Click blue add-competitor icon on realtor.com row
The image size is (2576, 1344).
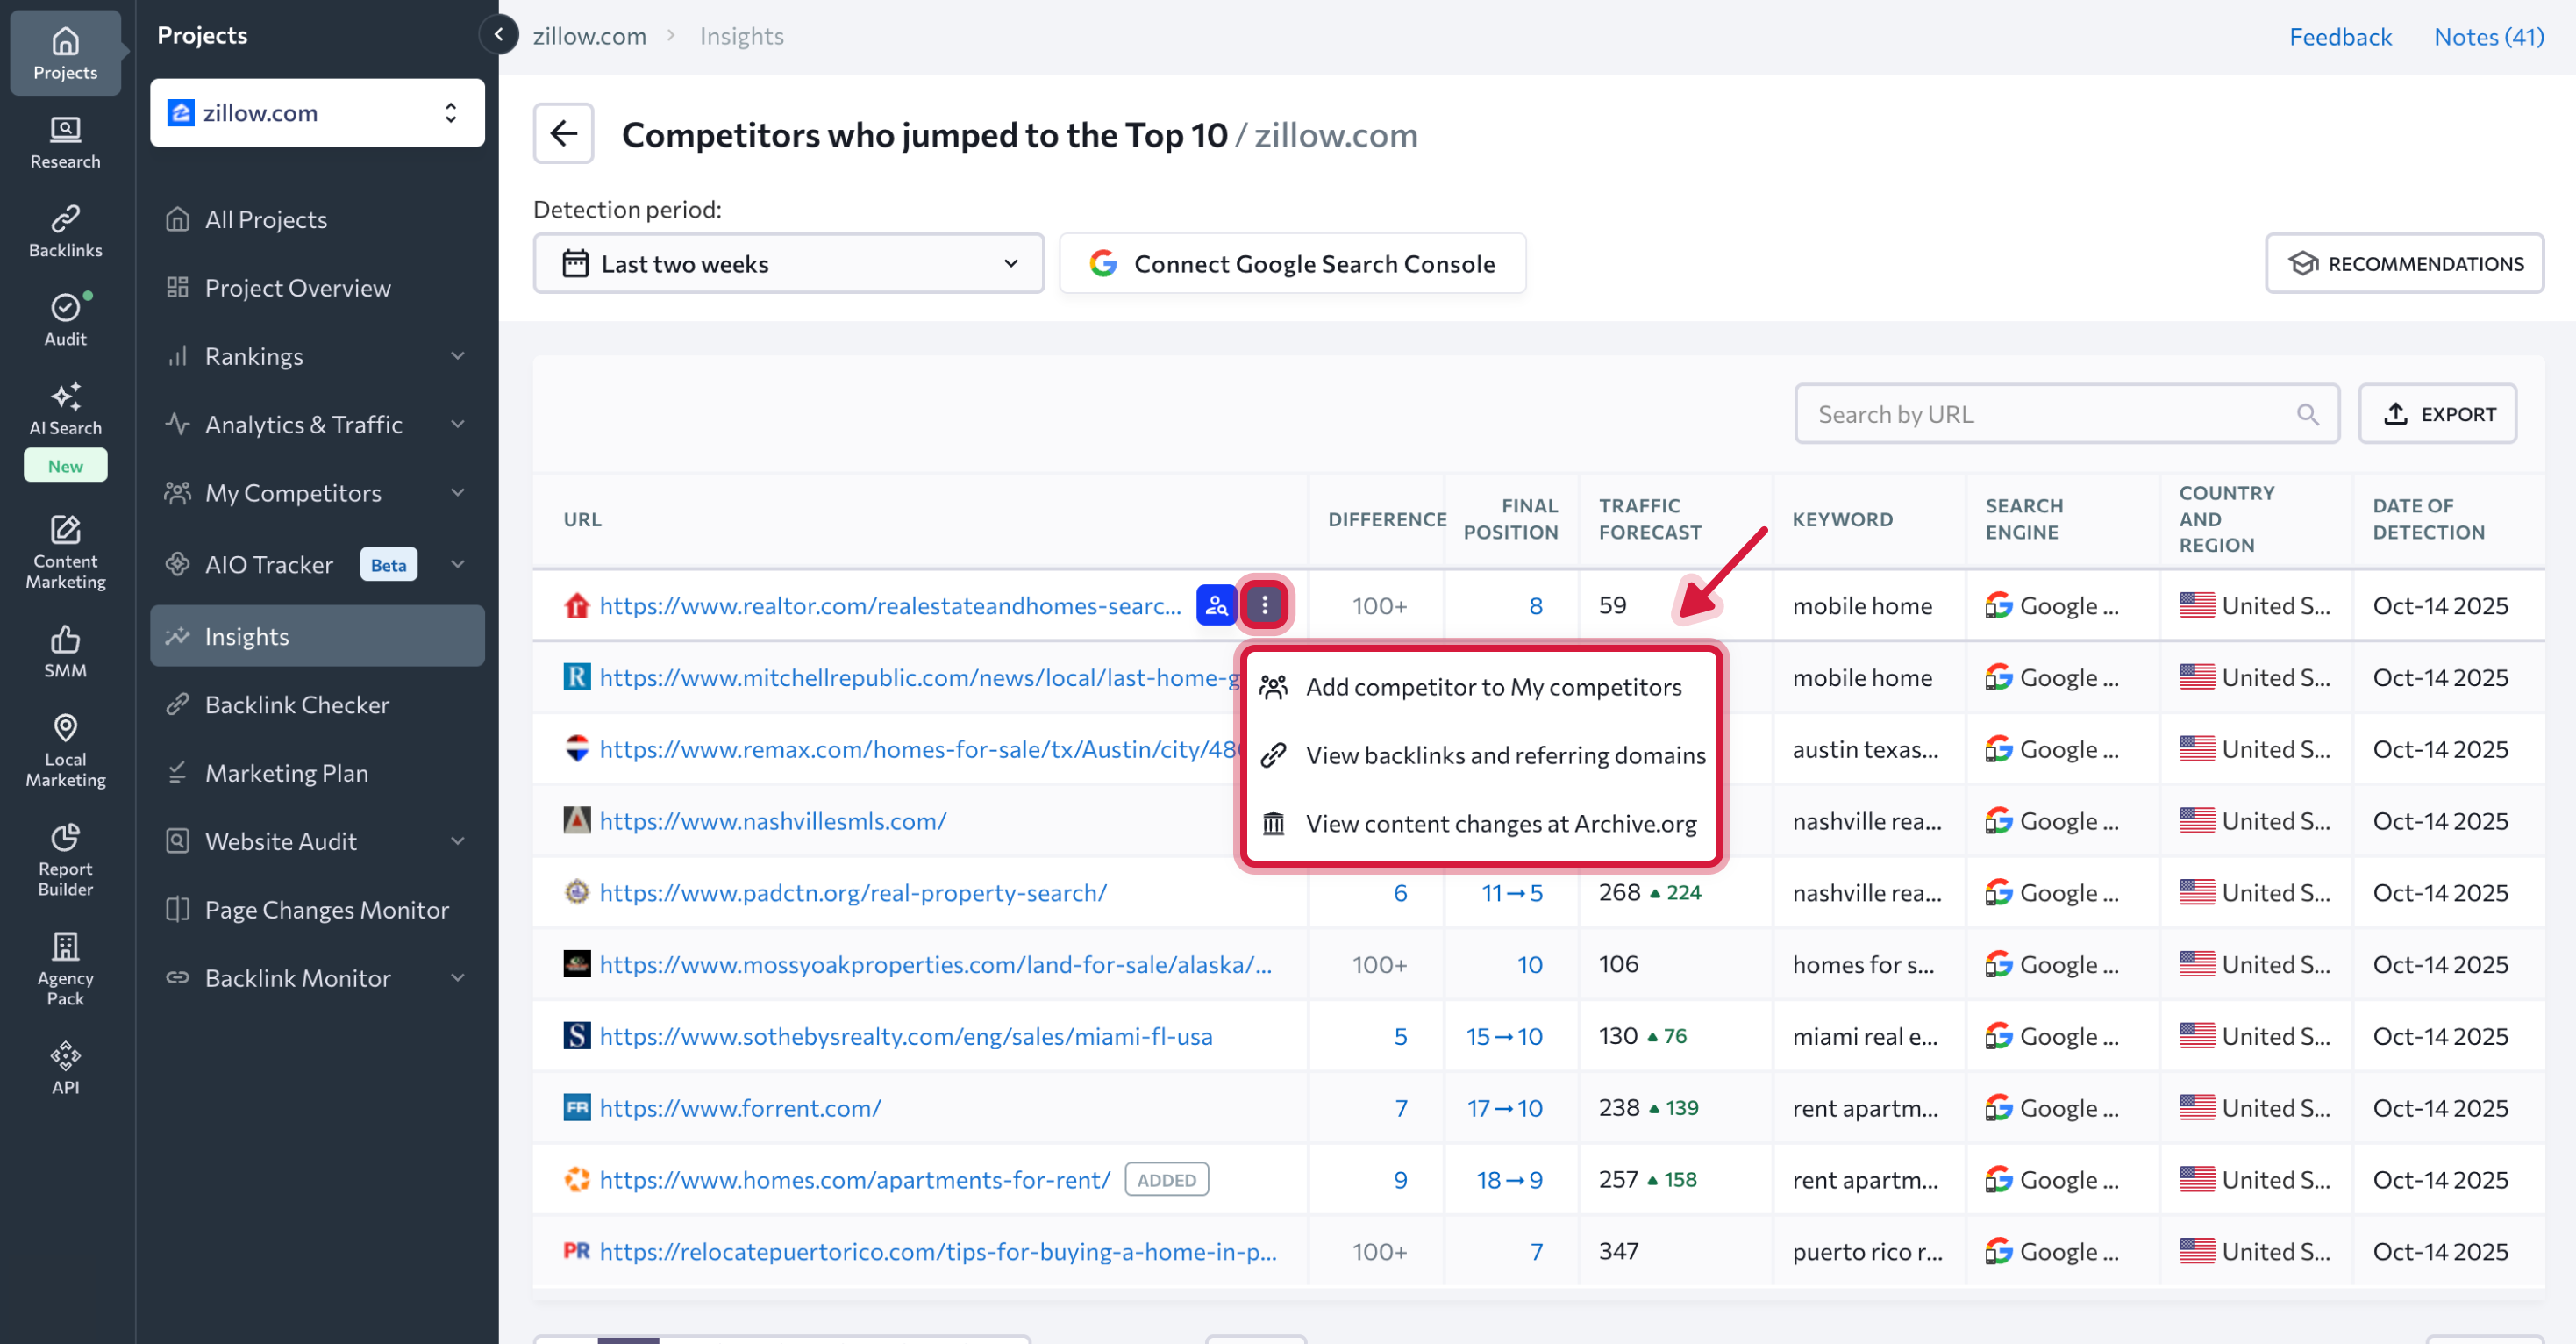coord(1216,605)
